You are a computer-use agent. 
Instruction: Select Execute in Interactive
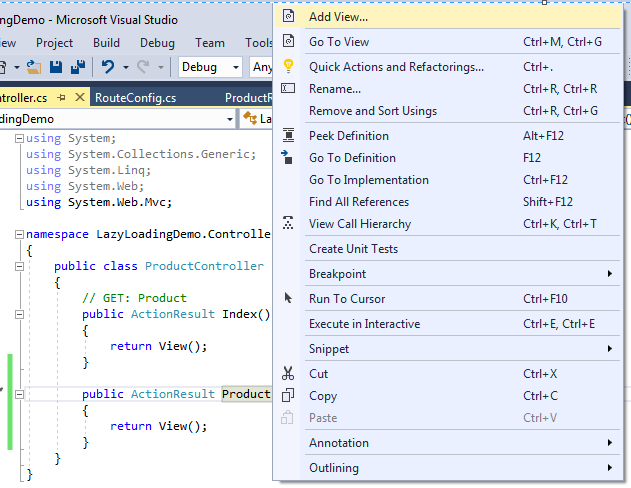[447, 323]
